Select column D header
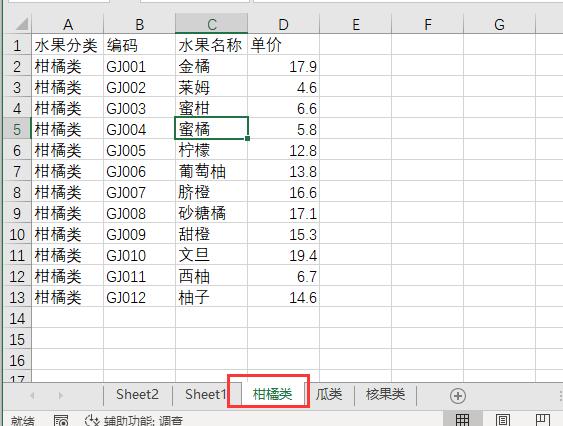 (x=283, y=24)
